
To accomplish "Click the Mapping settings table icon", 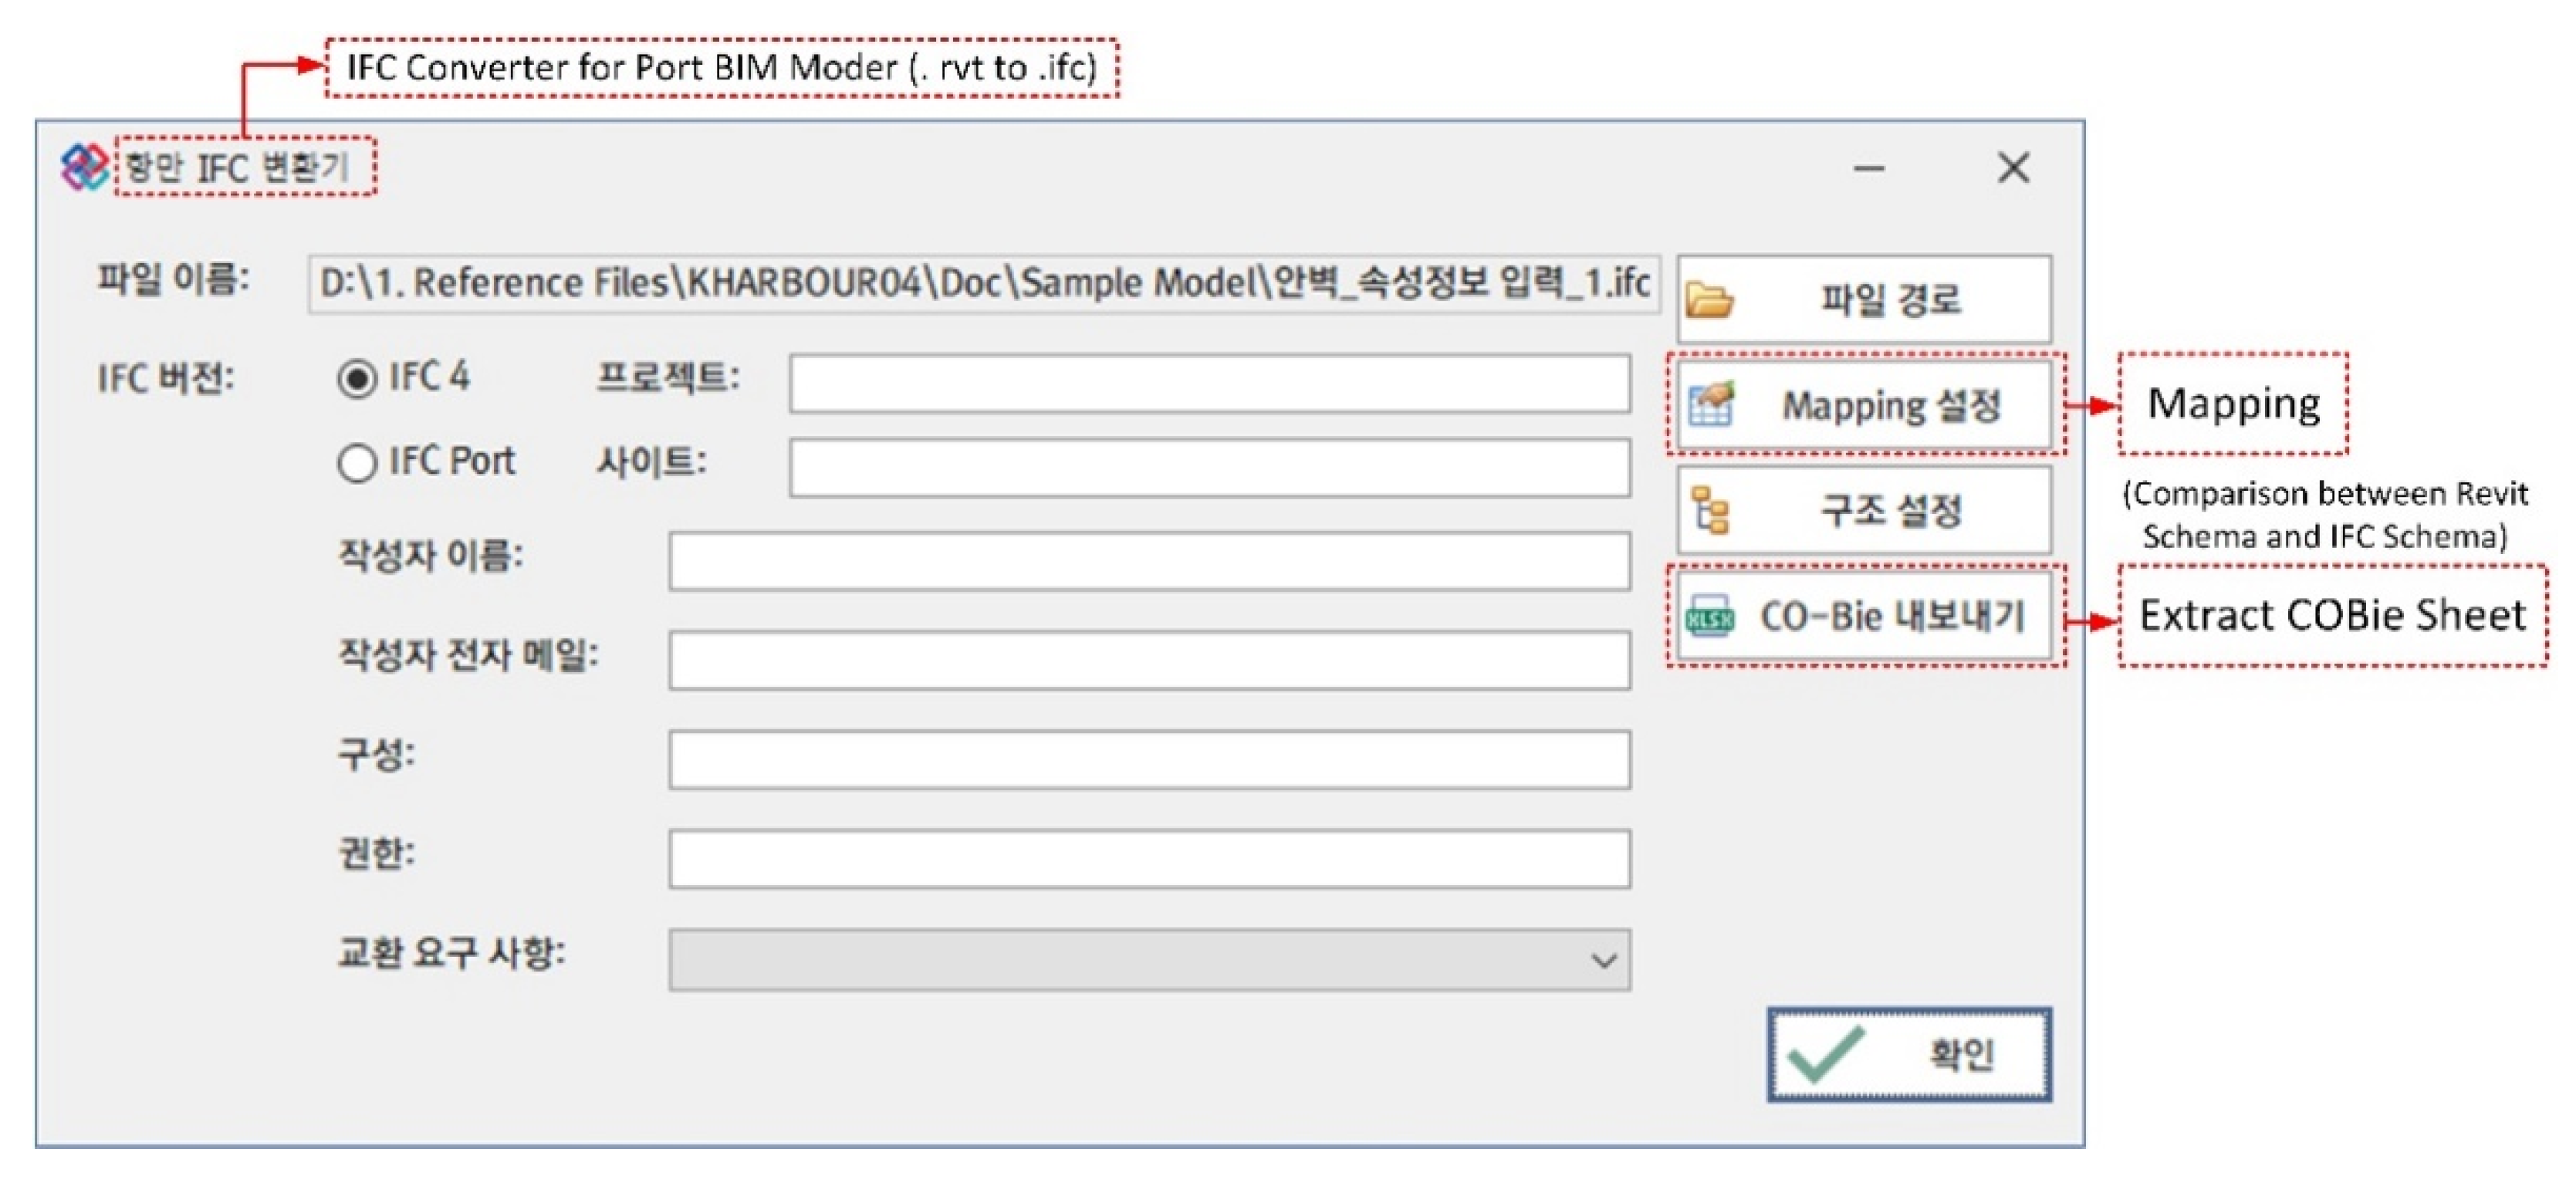I will [x=1710, y=404].
